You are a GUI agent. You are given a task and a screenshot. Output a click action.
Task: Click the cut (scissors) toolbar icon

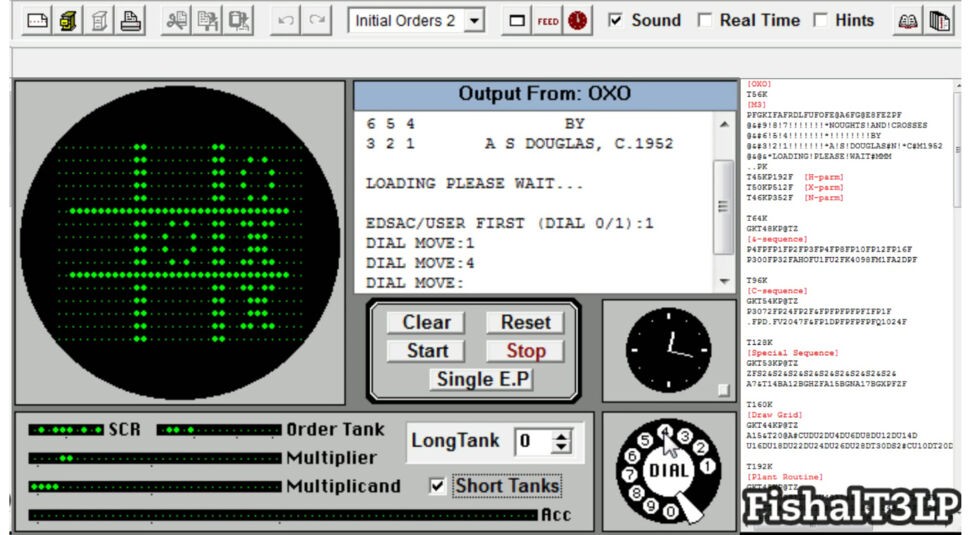point(176,21)
